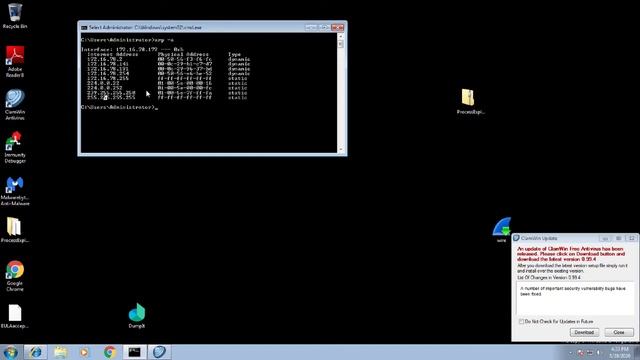640x360 pixels.
Task: Launch the DumpIt desktop icon
Action: click(137, 316)
